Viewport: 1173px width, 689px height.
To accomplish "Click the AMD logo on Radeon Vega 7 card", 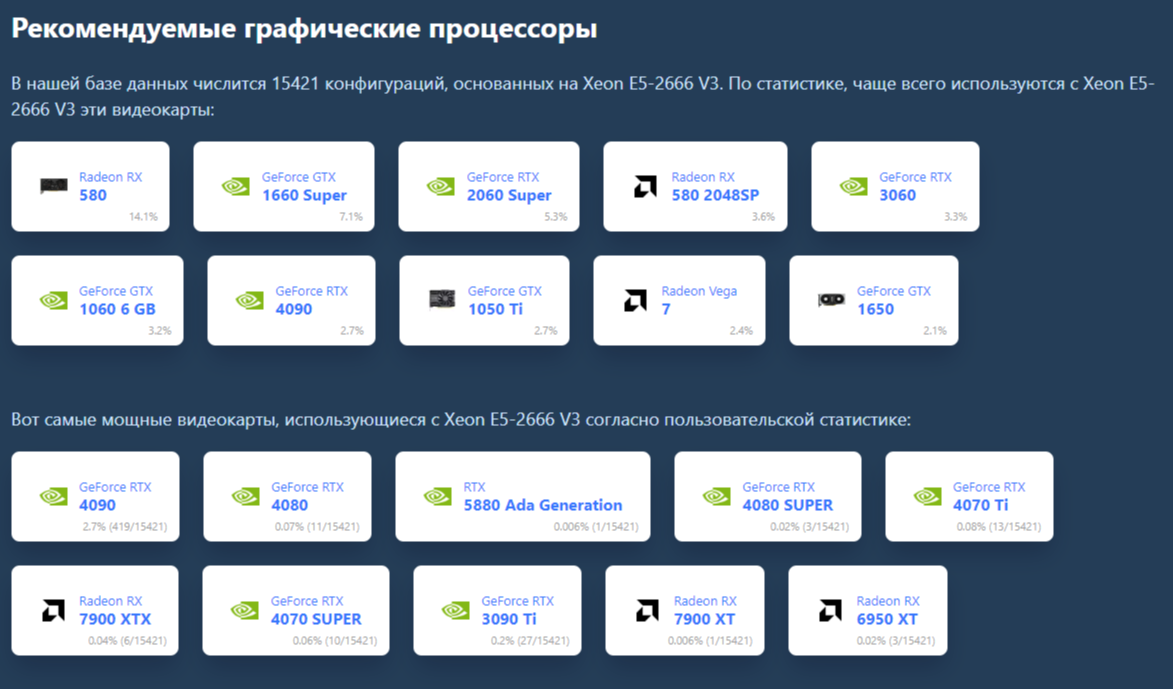I will coord(635,300).
